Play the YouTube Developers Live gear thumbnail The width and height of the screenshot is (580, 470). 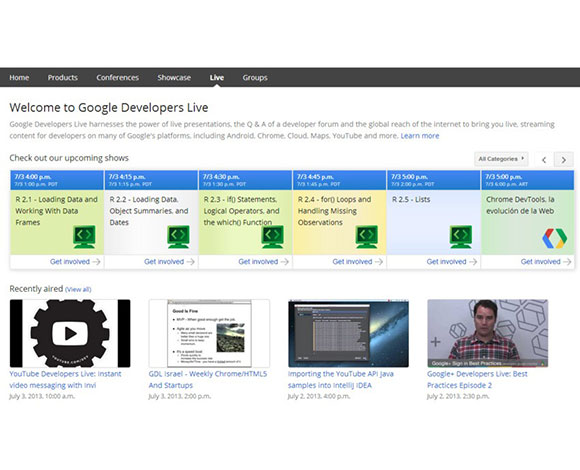(70, 333)
